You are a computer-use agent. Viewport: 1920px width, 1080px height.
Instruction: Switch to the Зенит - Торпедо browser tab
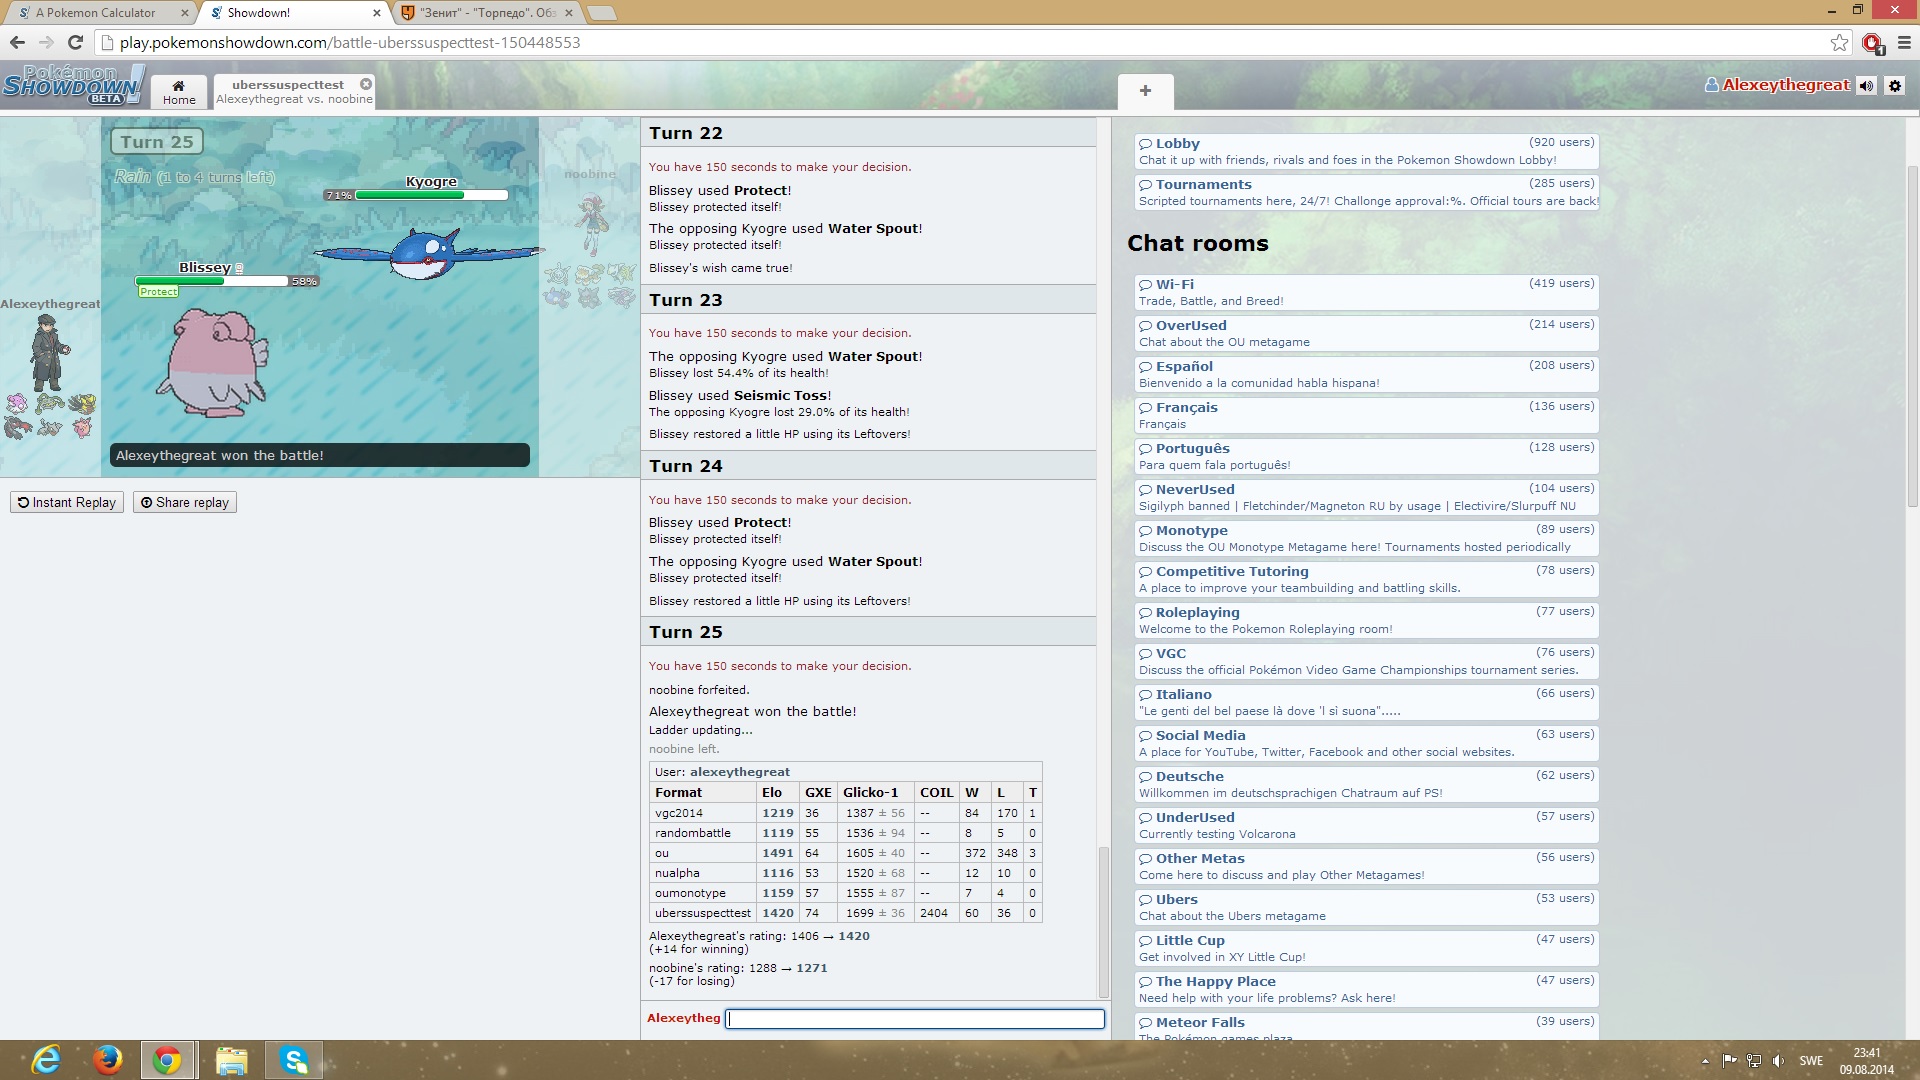[488, 13]
